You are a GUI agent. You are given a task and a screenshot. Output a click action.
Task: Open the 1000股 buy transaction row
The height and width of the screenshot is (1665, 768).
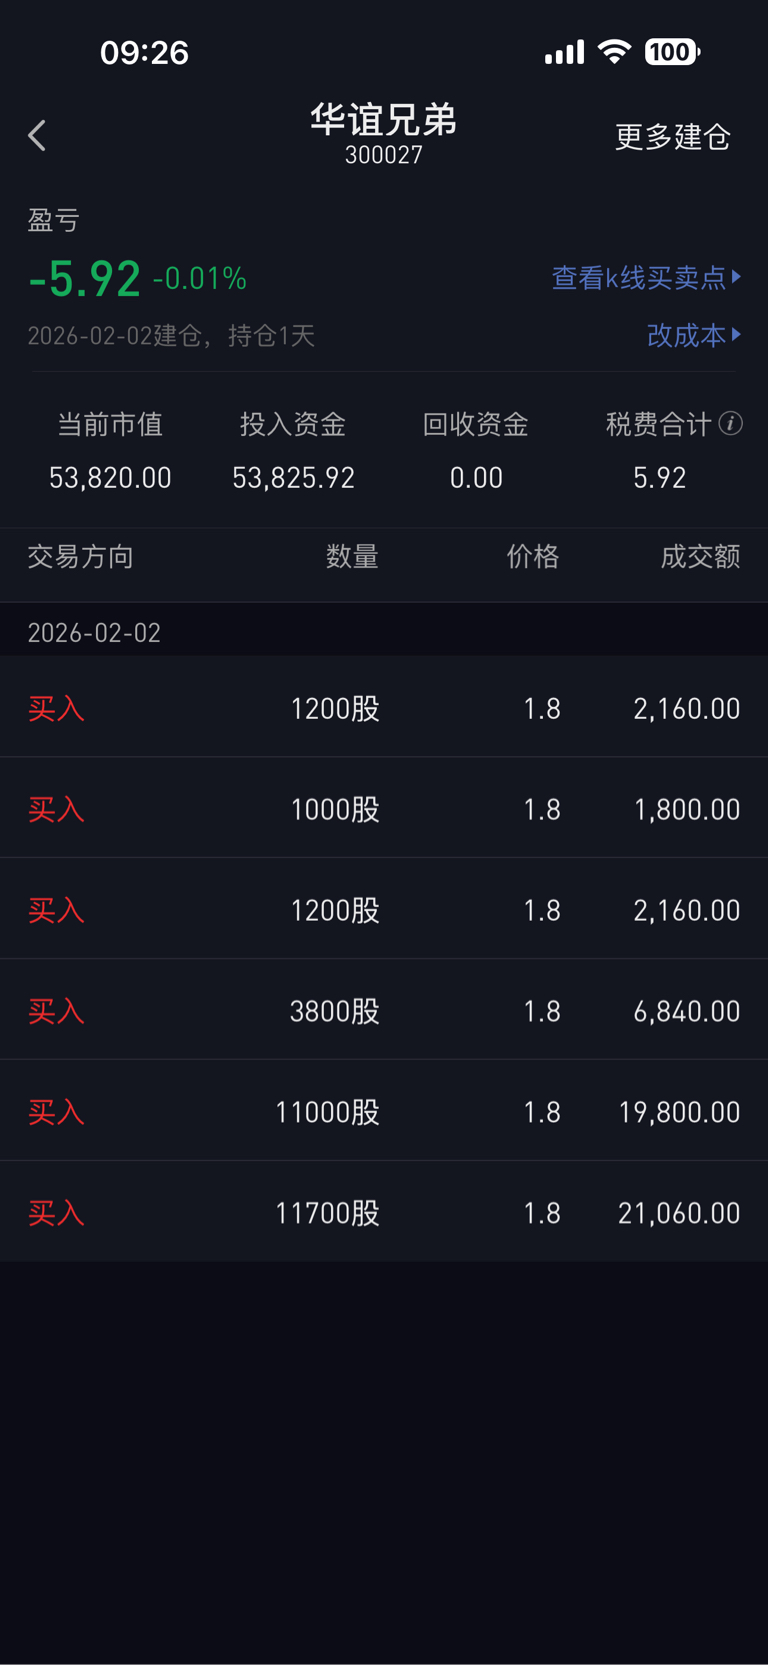click(x=384, y=809)
